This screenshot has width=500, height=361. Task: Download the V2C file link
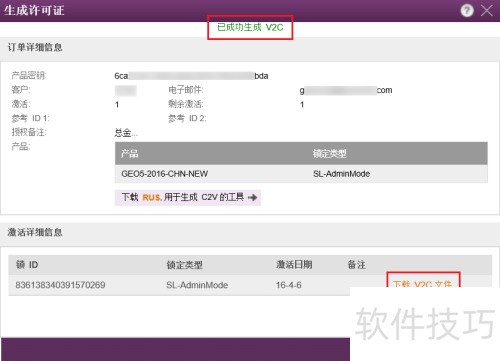[x=422, y=284]
